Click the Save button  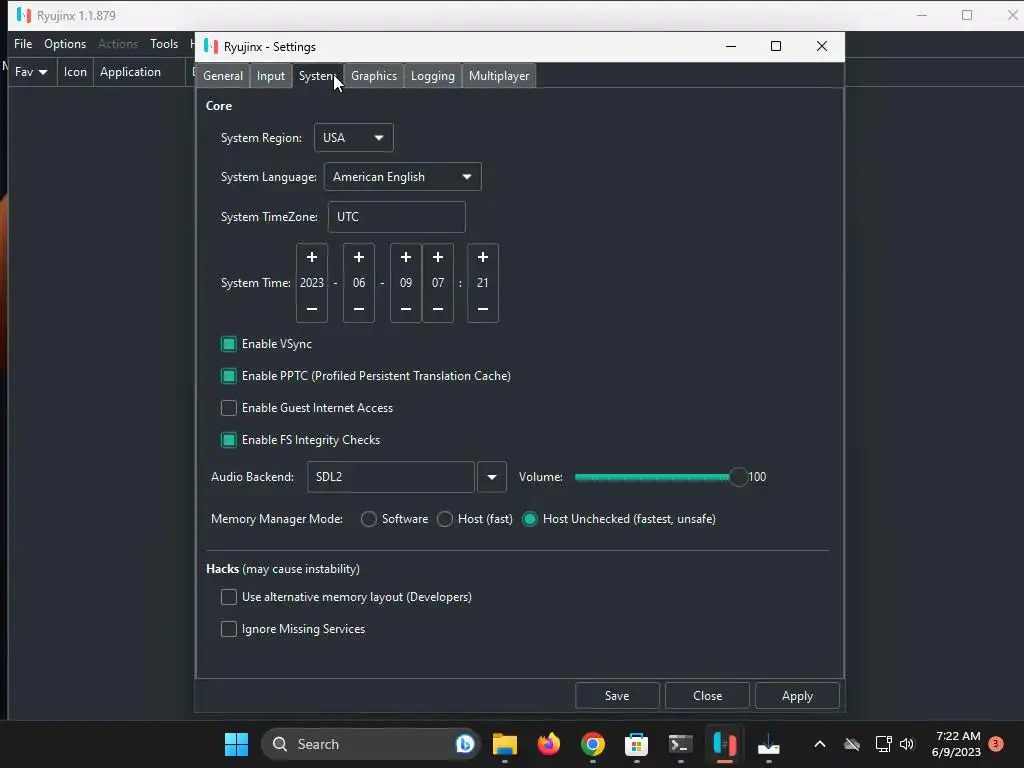617,696
